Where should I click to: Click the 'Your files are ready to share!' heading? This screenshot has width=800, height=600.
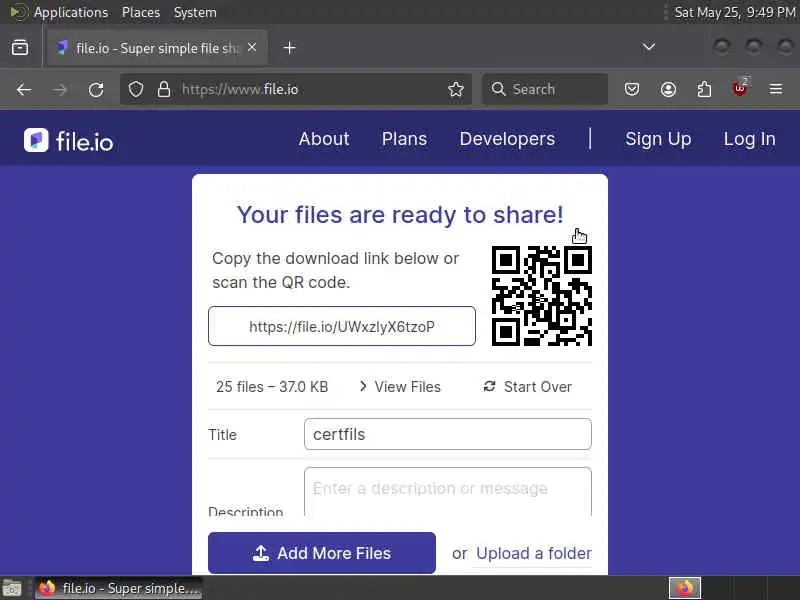400,215
